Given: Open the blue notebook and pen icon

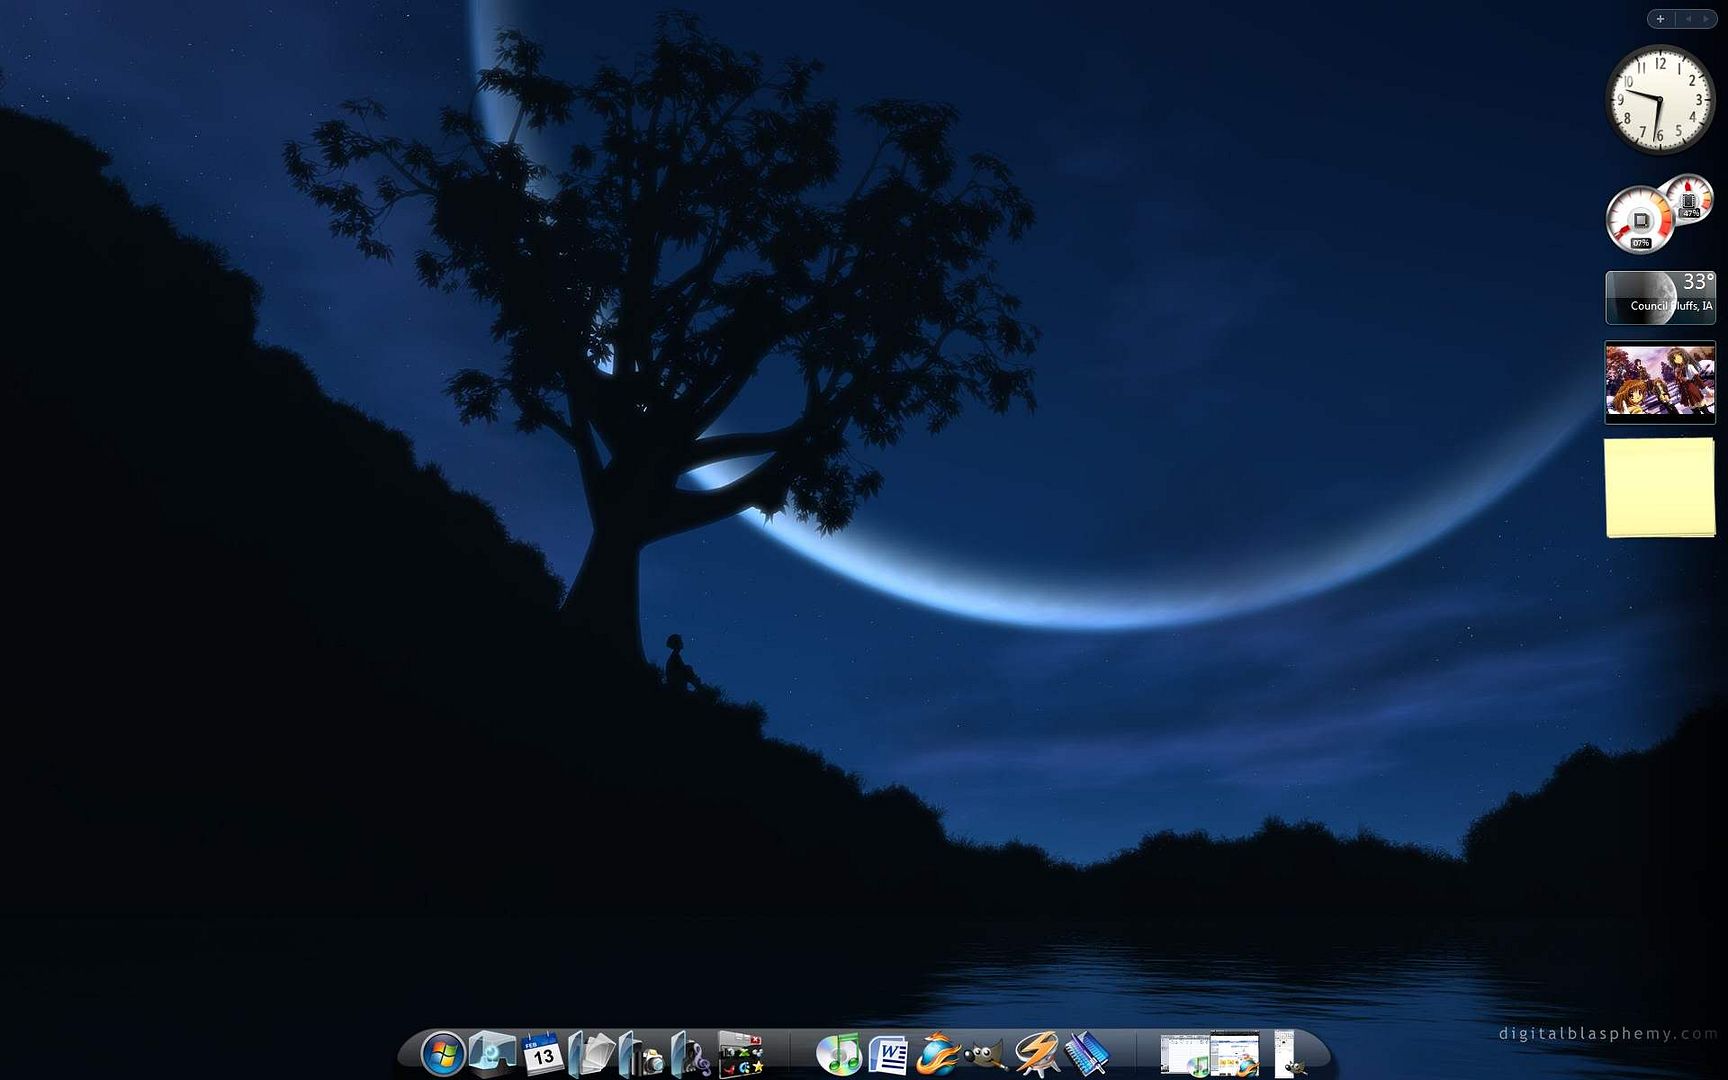Looking at the screenshot, I should pos(1086,1054).
